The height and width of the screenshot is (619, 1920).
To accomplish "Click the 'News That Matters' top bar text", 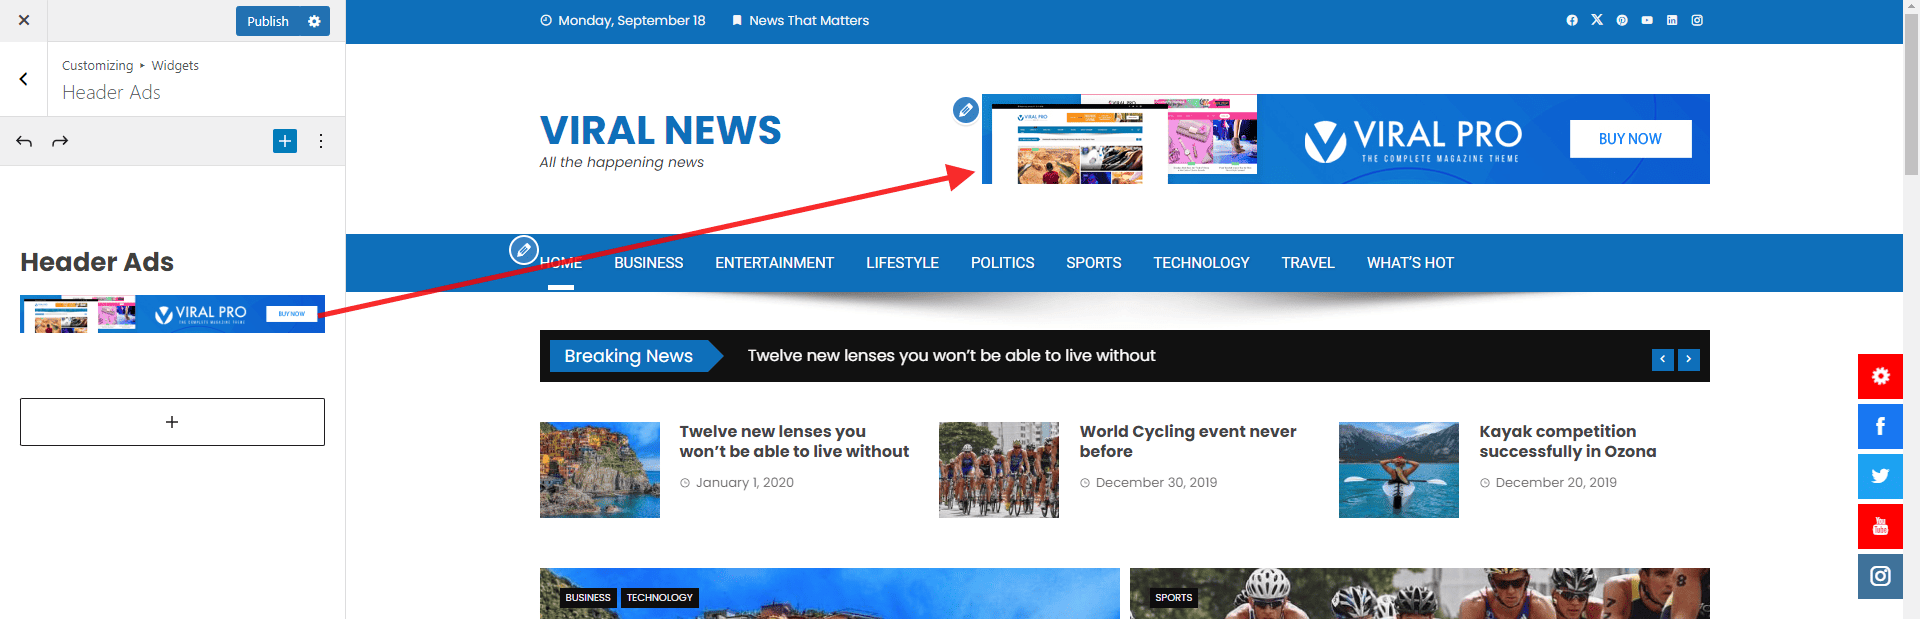I will [x=809, y=20].
